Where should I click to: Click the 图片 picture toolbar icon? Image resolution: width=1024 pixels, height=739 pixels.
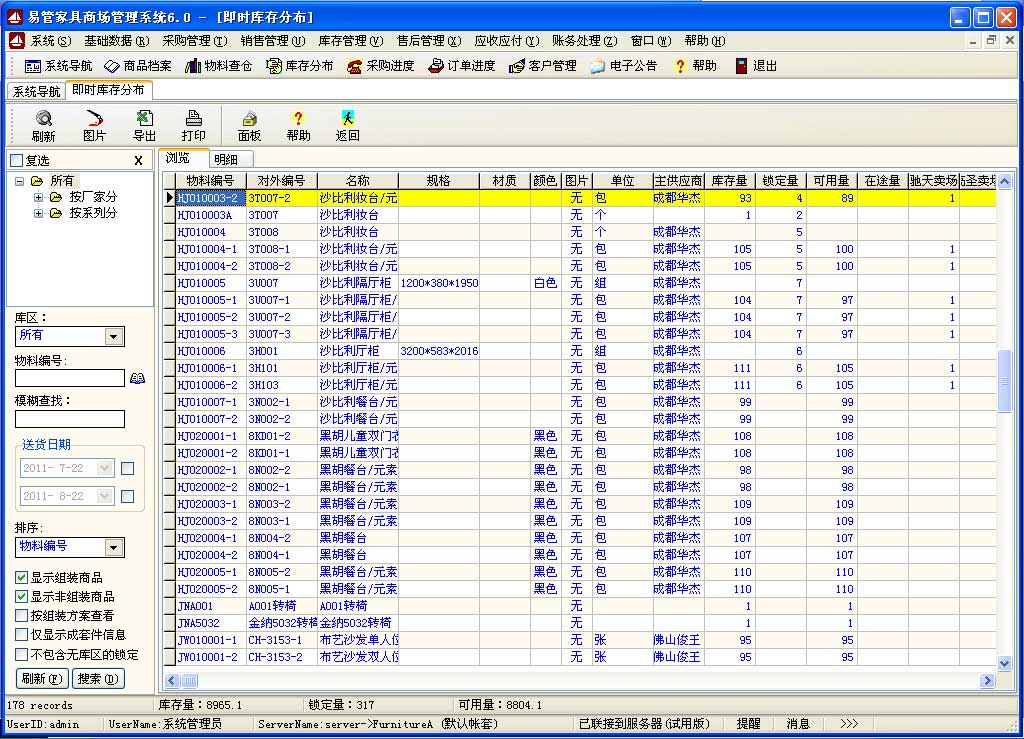click(x=94, y=125)
